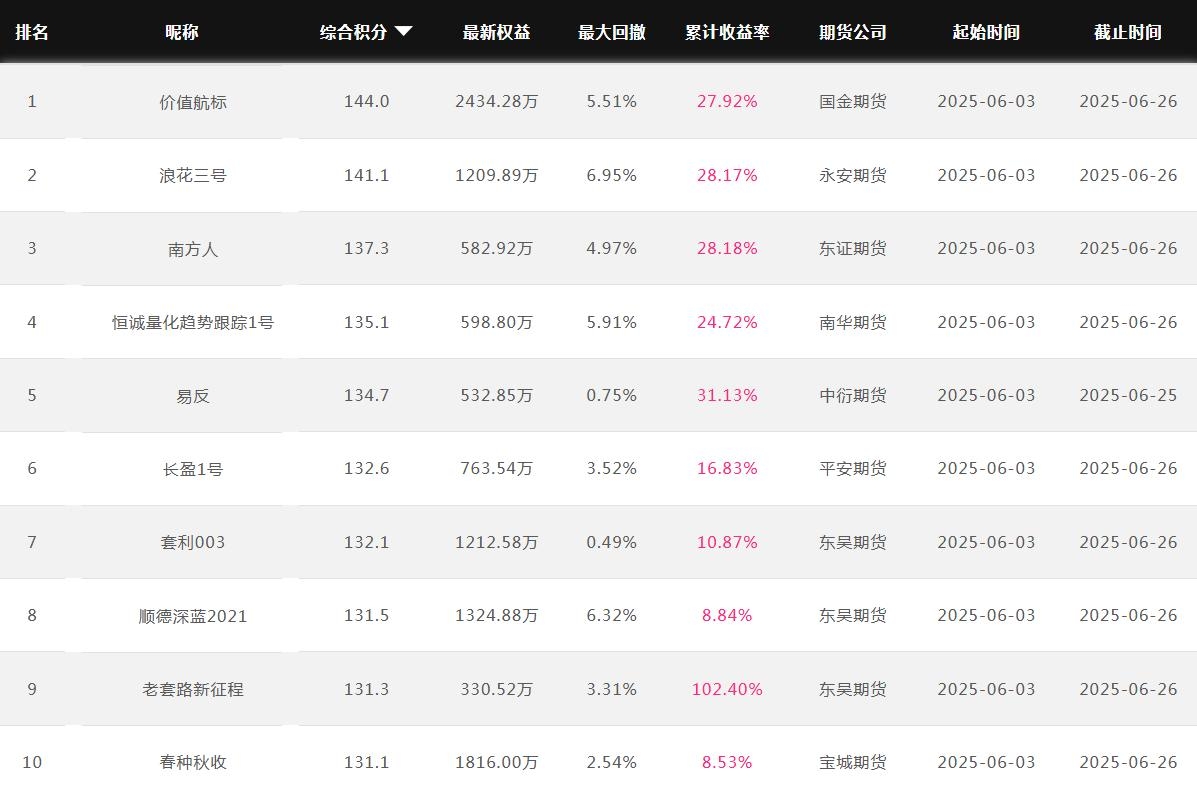Select nickname 恒诚量化趋势跟踪1号

tap(193, 322)
